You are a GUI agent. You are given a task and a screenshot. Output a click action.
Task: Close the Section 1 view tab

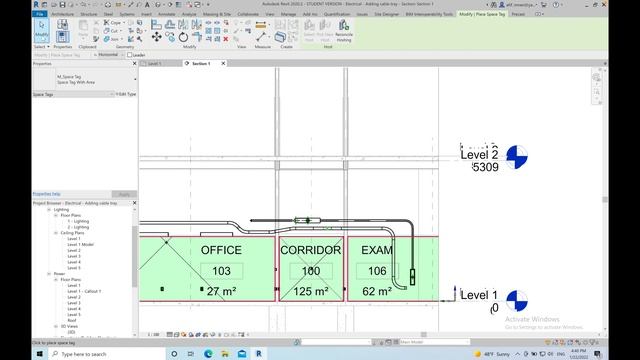[x=223, y=64]
